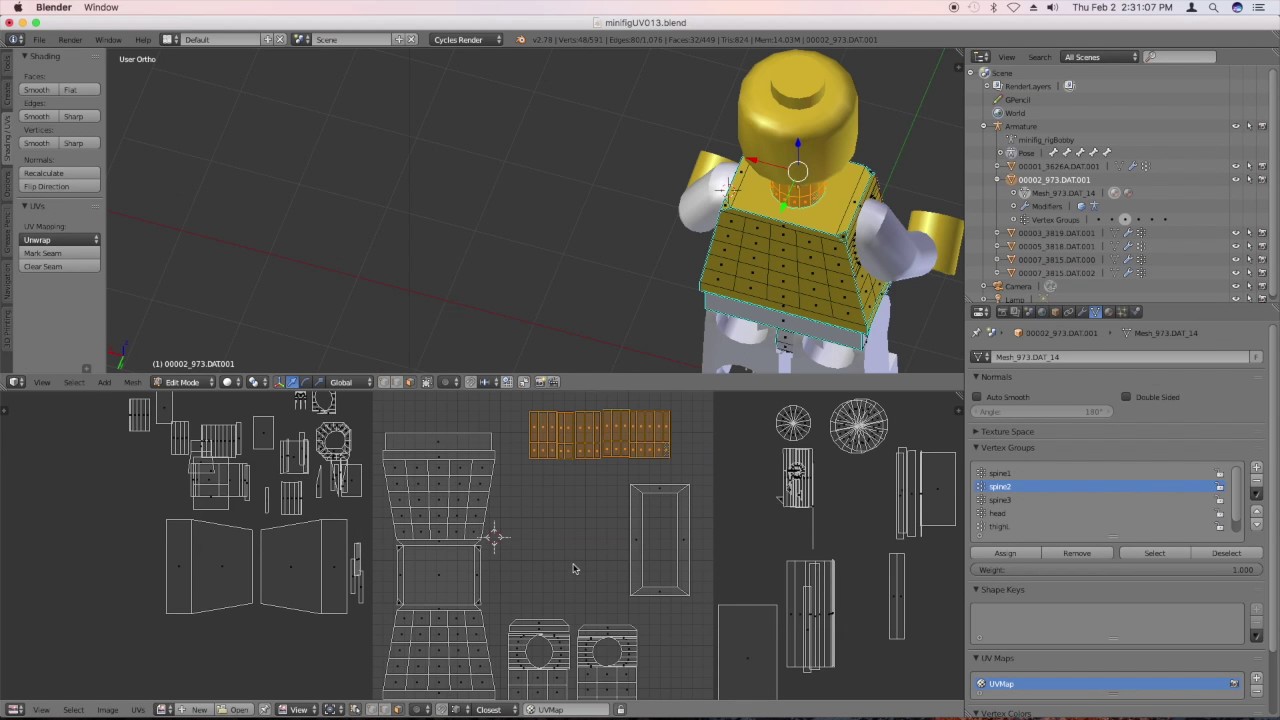
Task: Toggle the 3D manipulator axes icon
Action: point(279,382)
